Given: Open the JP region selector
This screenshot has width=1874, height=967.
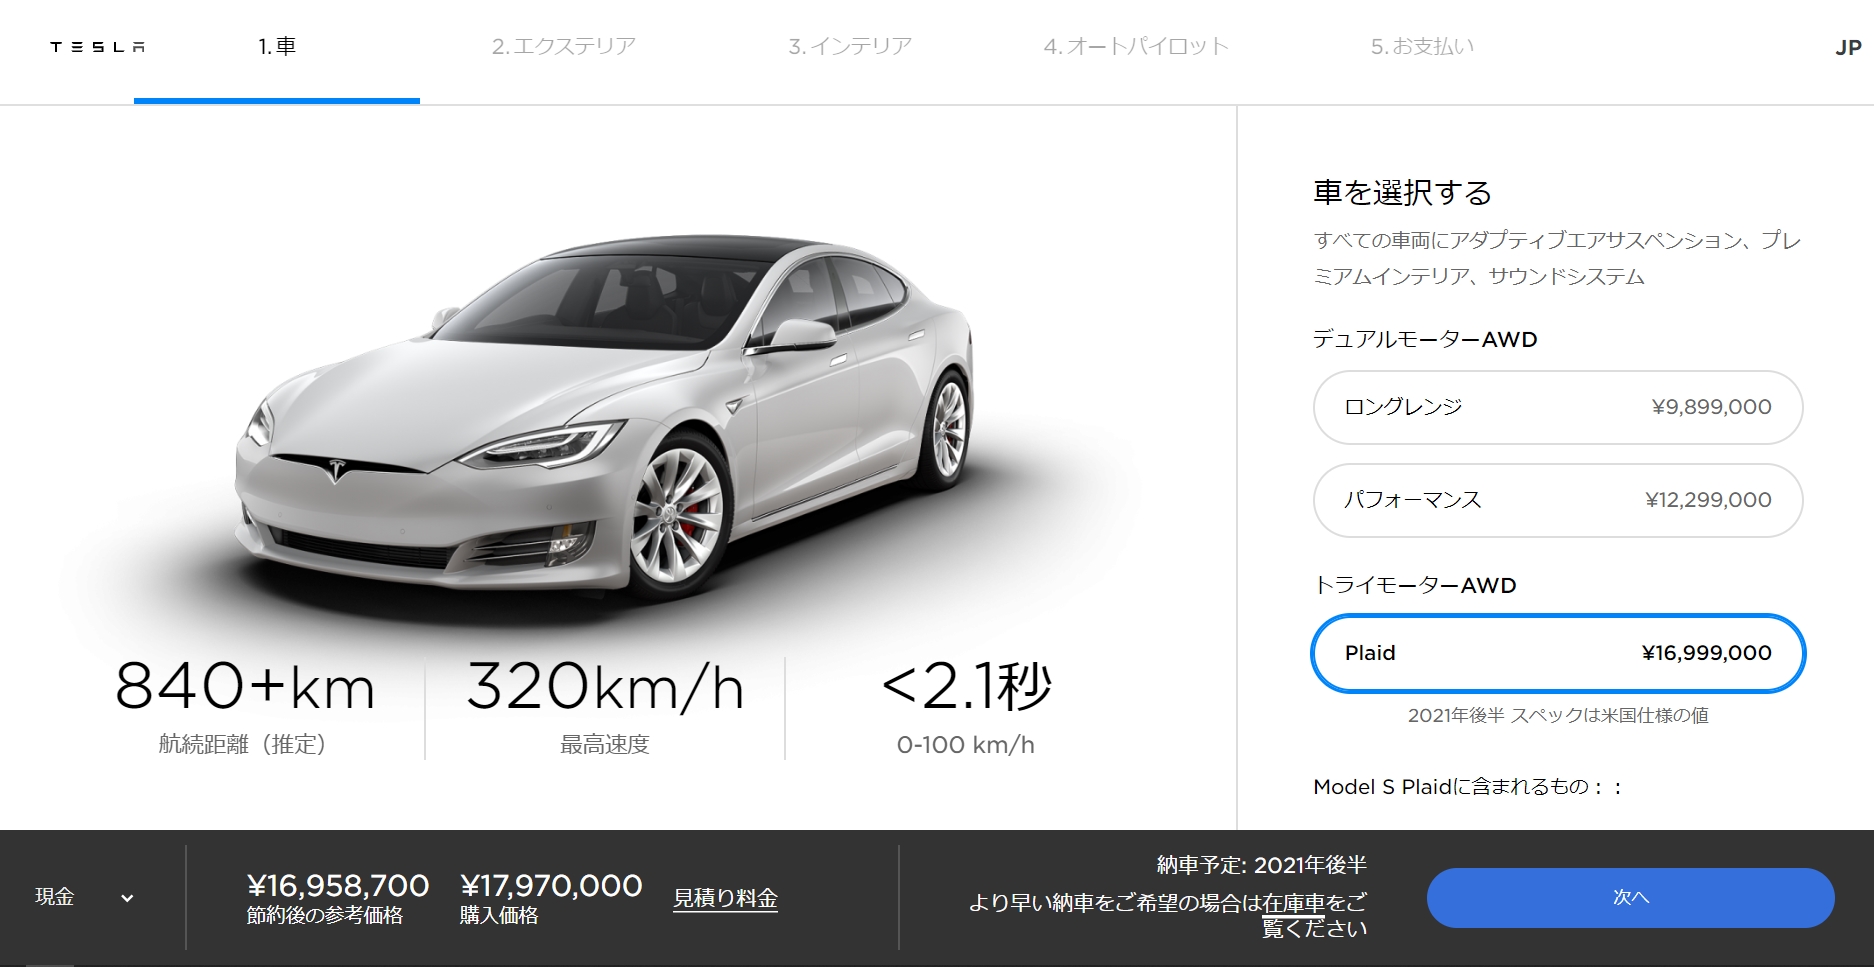Looking at the screenshot, I should coord(1848,47).
